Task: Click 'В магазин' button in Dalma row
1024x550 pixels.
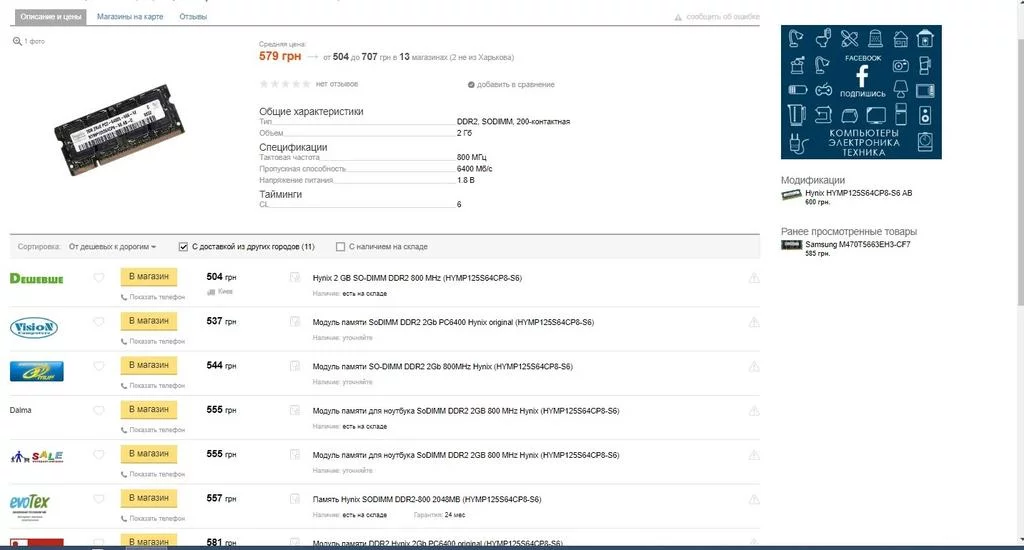Action: click(149, 410)
